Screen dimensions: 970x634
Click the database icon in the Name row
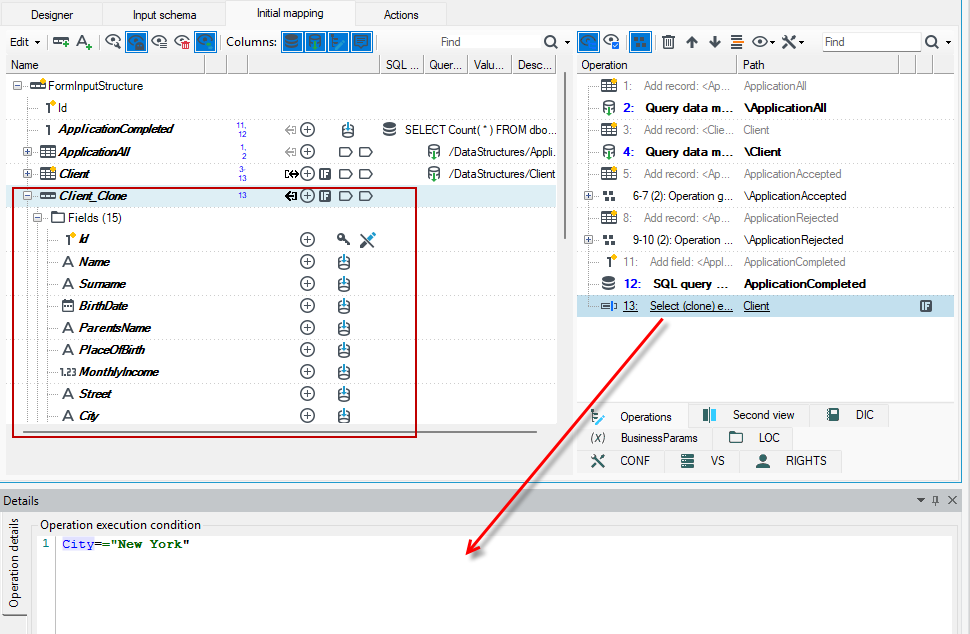[344, 262]
